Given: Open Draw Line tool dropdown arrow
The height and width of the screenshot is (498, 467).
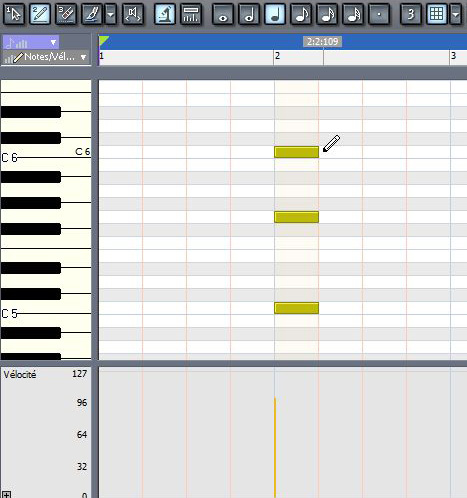Looking at the screenshot, I should (111, 14).
